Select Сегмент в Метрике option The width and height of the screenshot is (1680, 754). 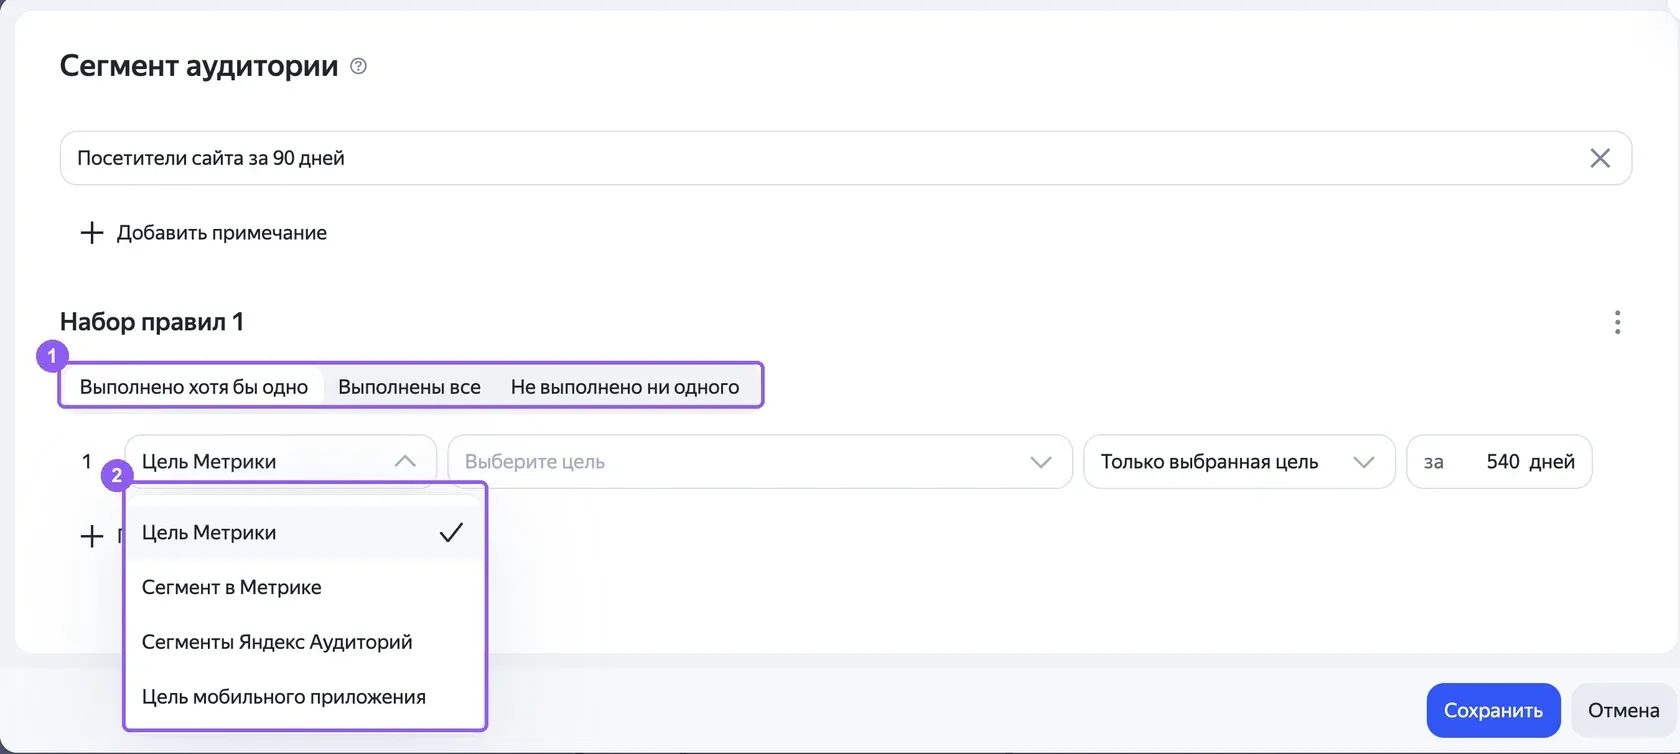point(304,588)
